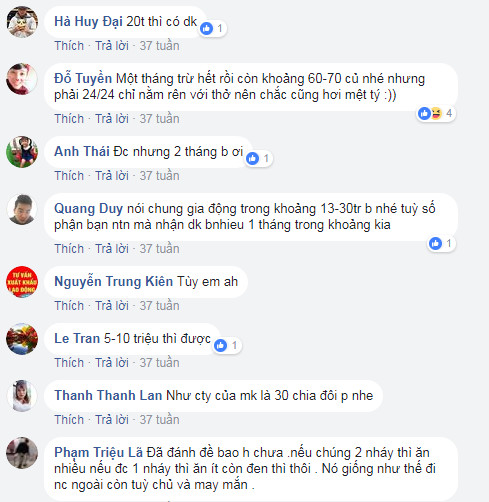The image size is (489, 502).
Task: Open Thanh Thanh Lan's profile avatar
Action: [x=22, y=396]
